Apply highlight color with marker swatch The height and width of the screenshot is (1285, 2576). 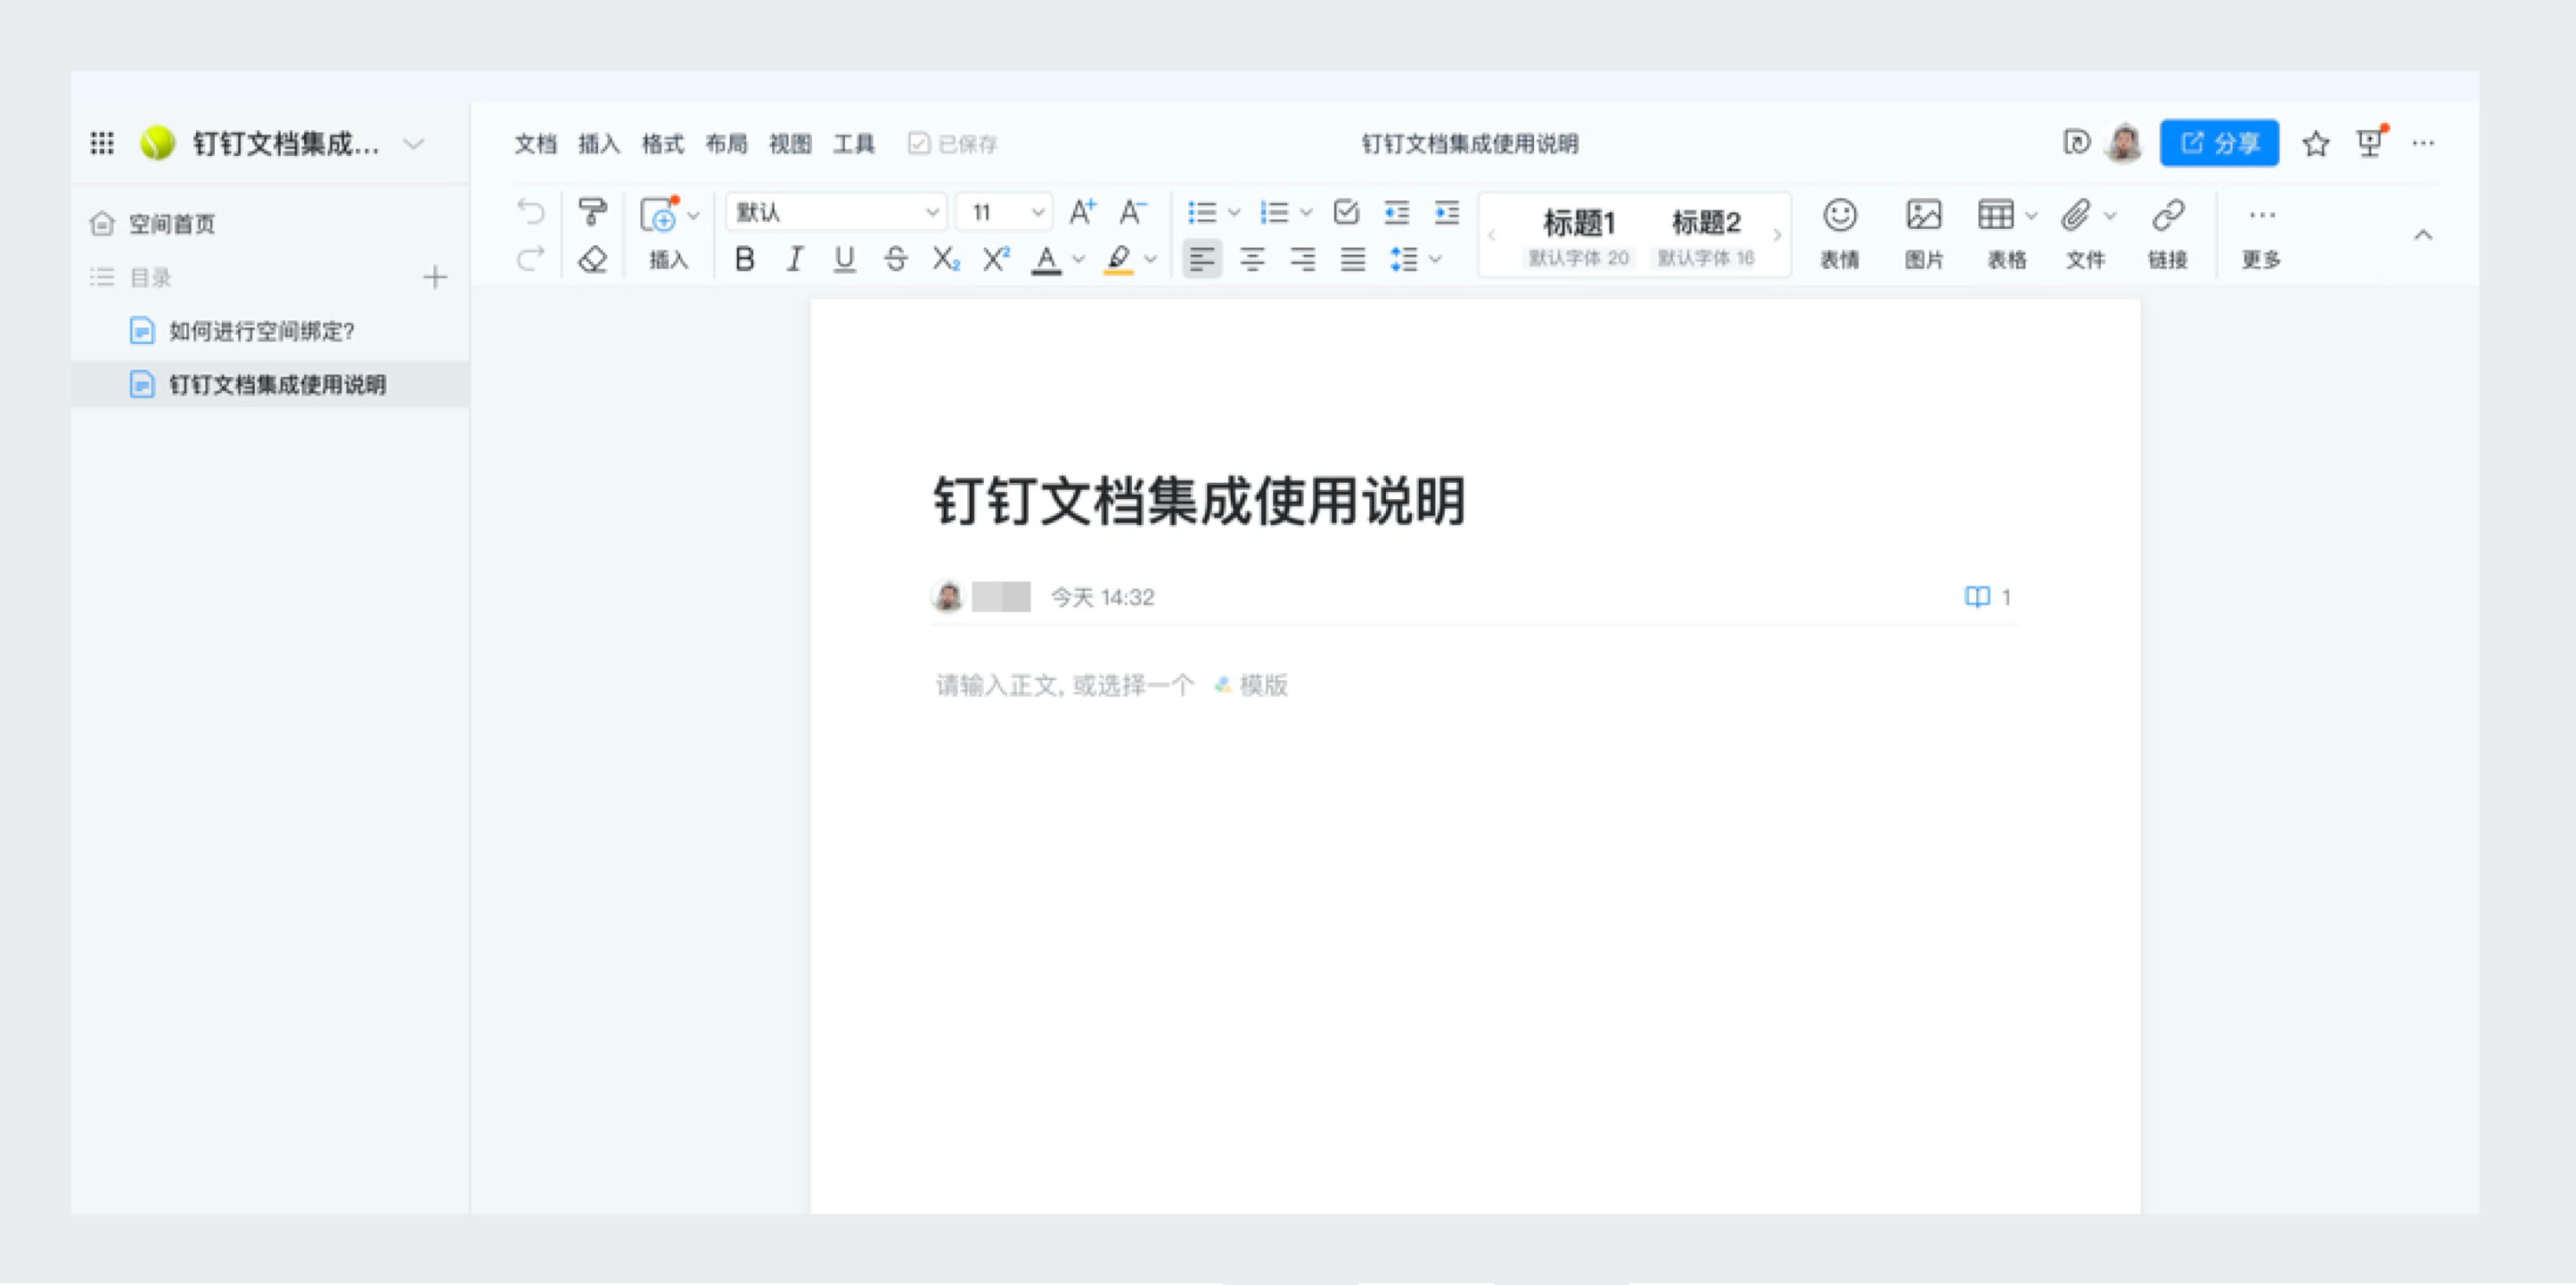click(x=1119, y=260)
